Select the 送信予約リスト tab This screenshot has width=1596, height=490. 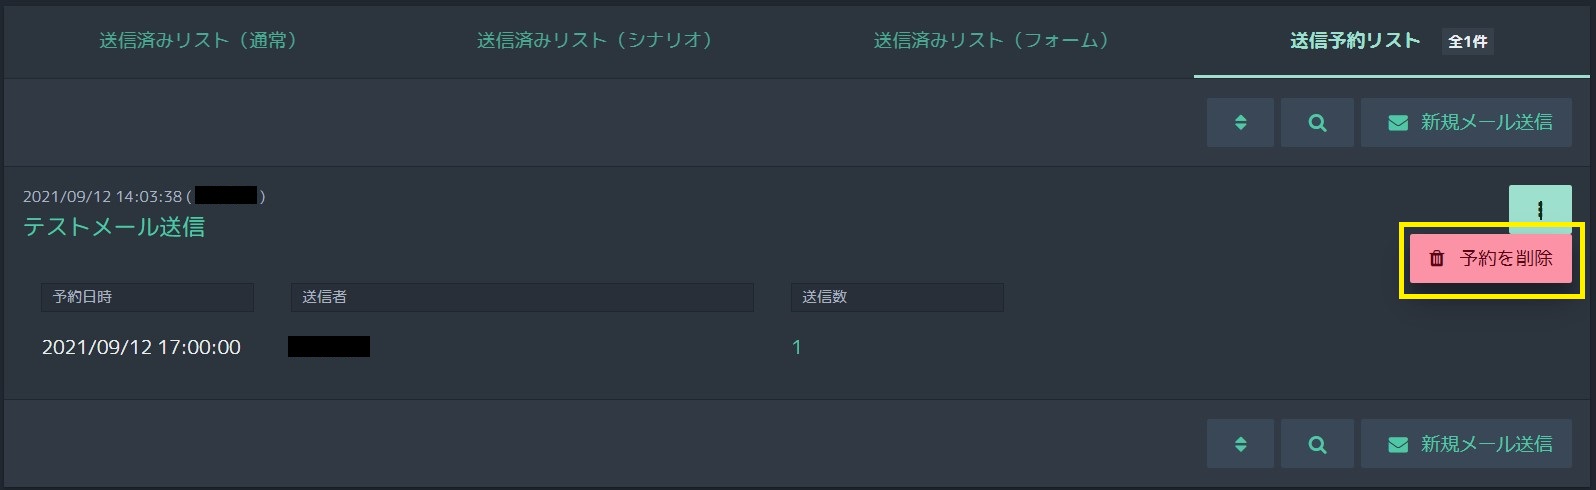1355,41
